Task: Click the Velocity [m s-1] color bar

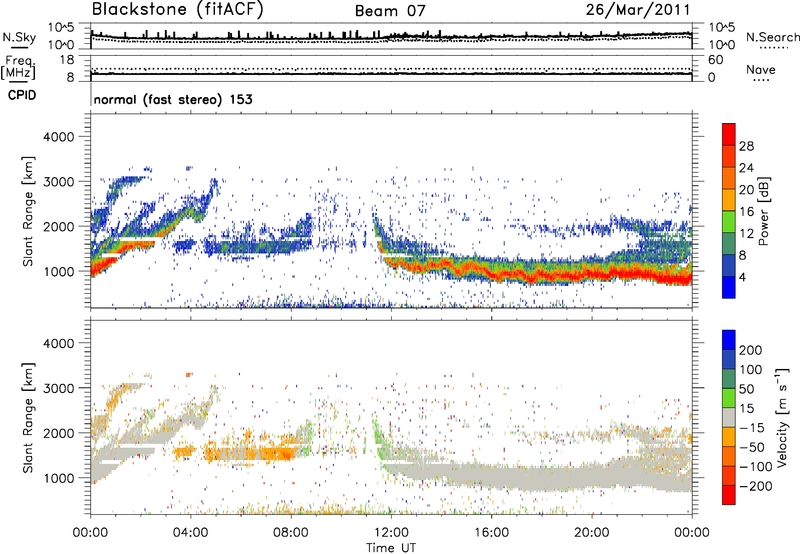Action: [x=729, y=417]
